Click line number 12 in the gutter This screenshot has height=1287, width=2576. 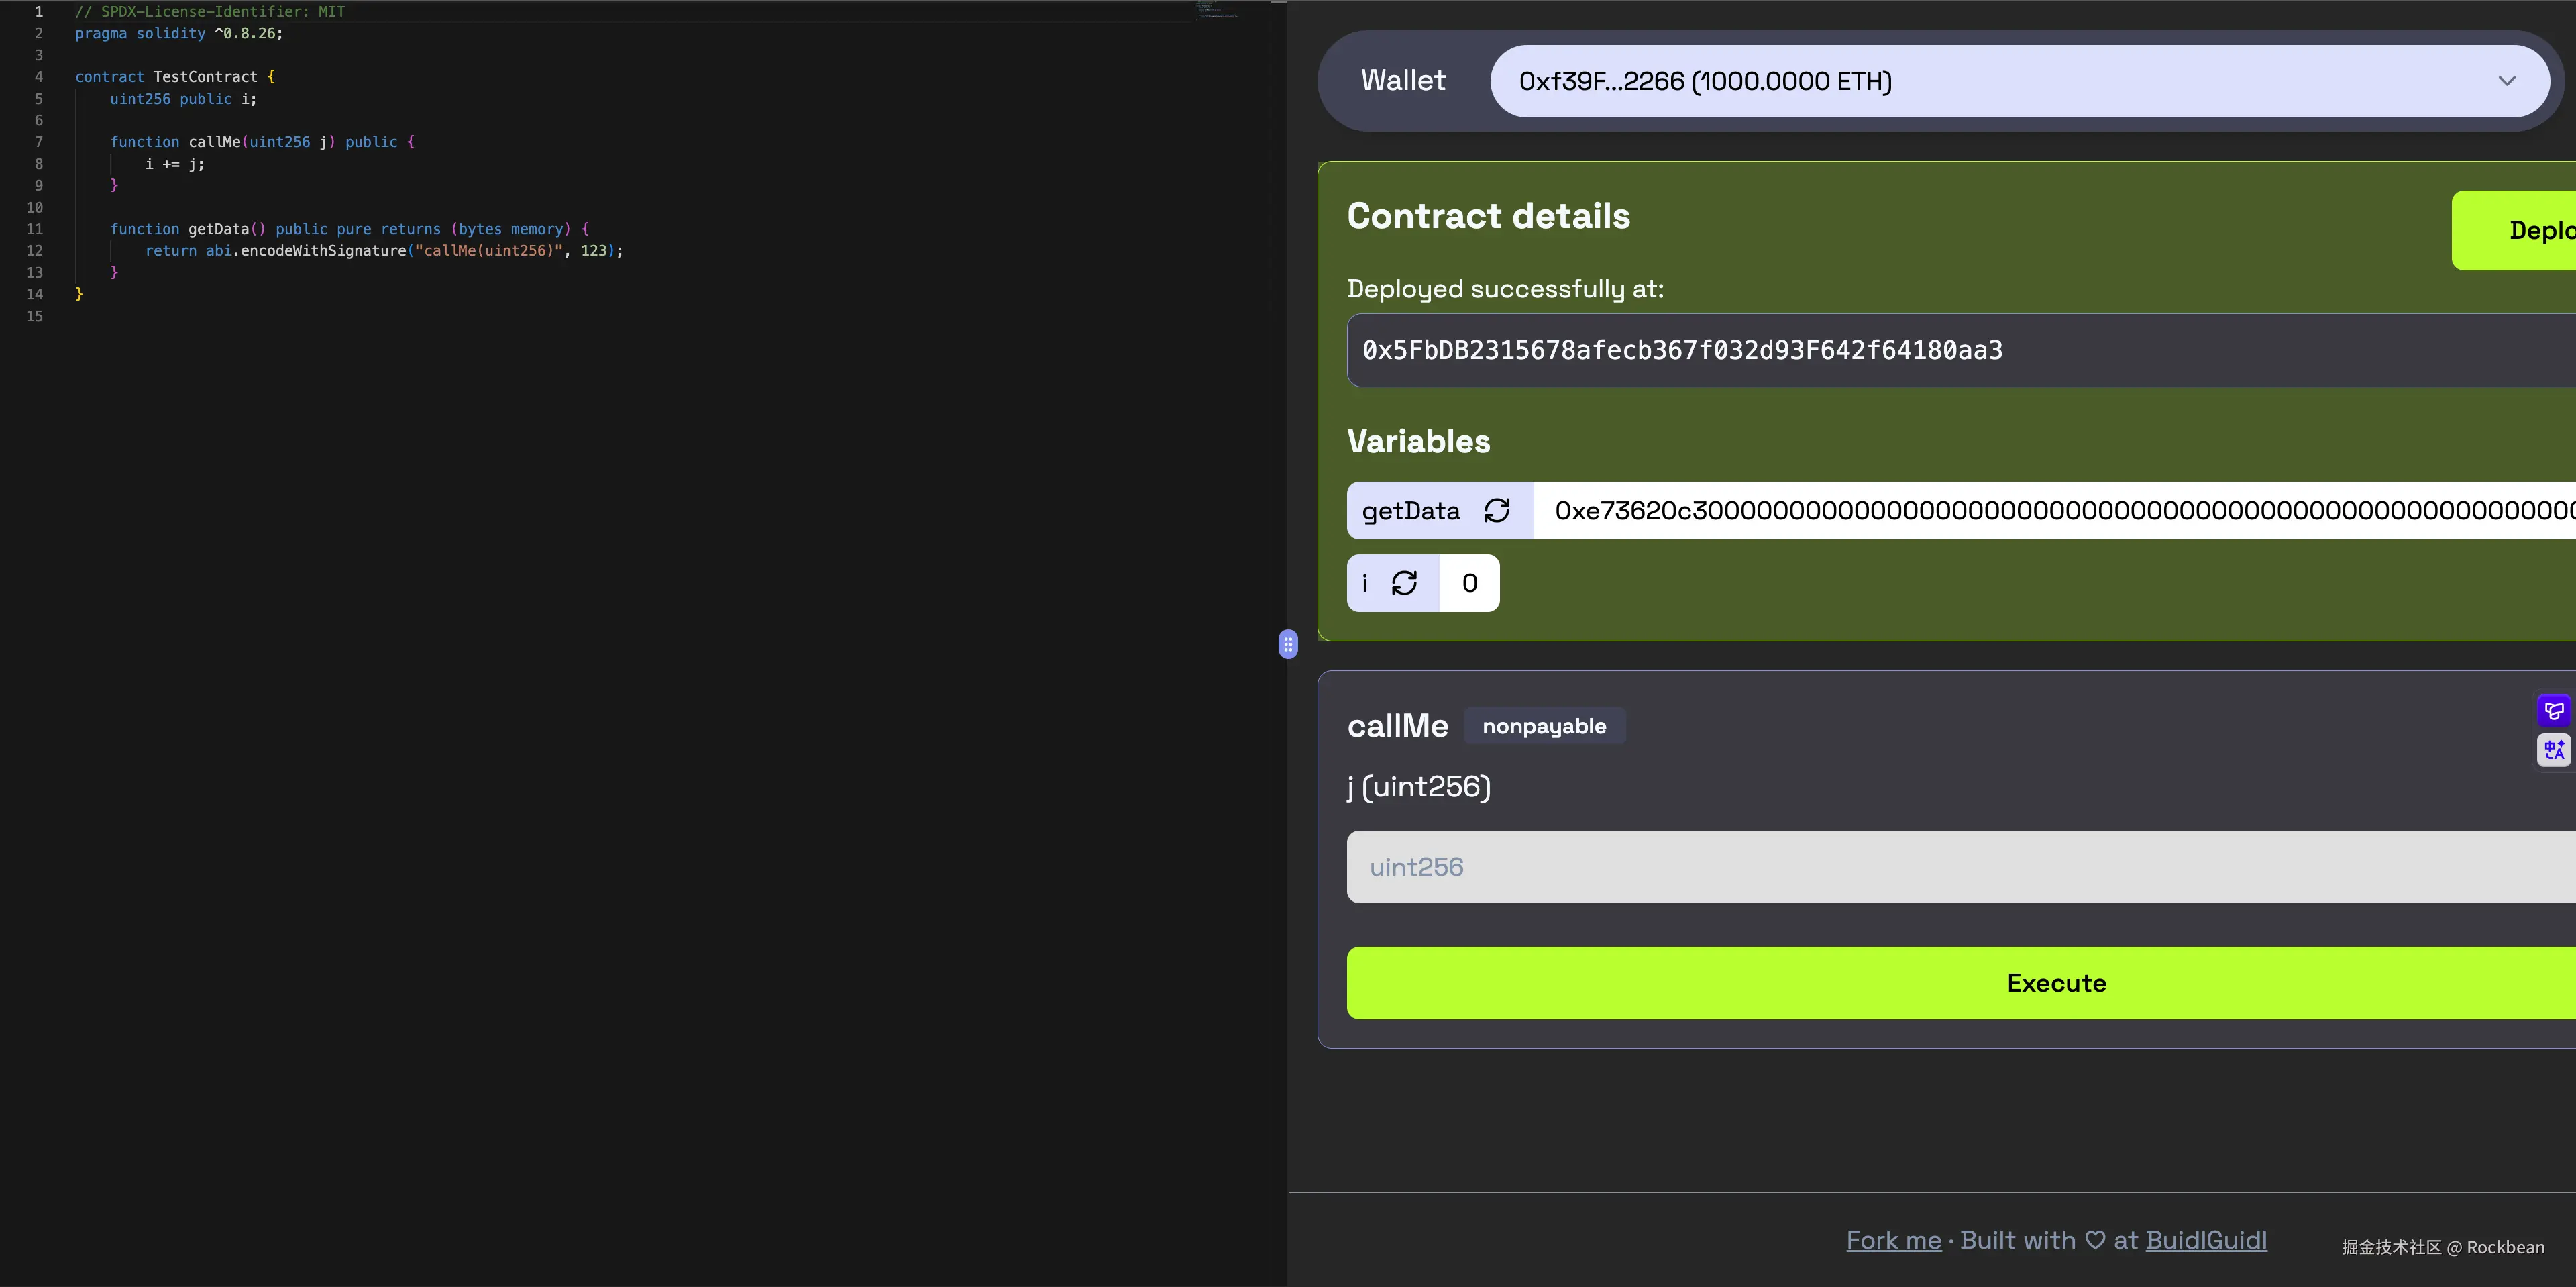[35, 251]
